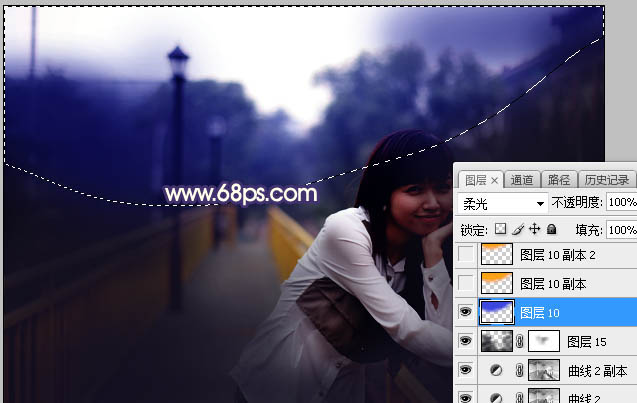
Task: Switch to the 路径 tab
Action: 559,180
